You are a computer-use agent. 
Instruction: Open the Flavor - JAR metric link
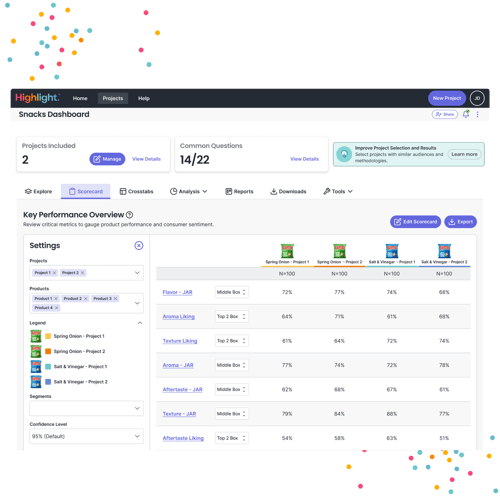click(x=177, y=292)
